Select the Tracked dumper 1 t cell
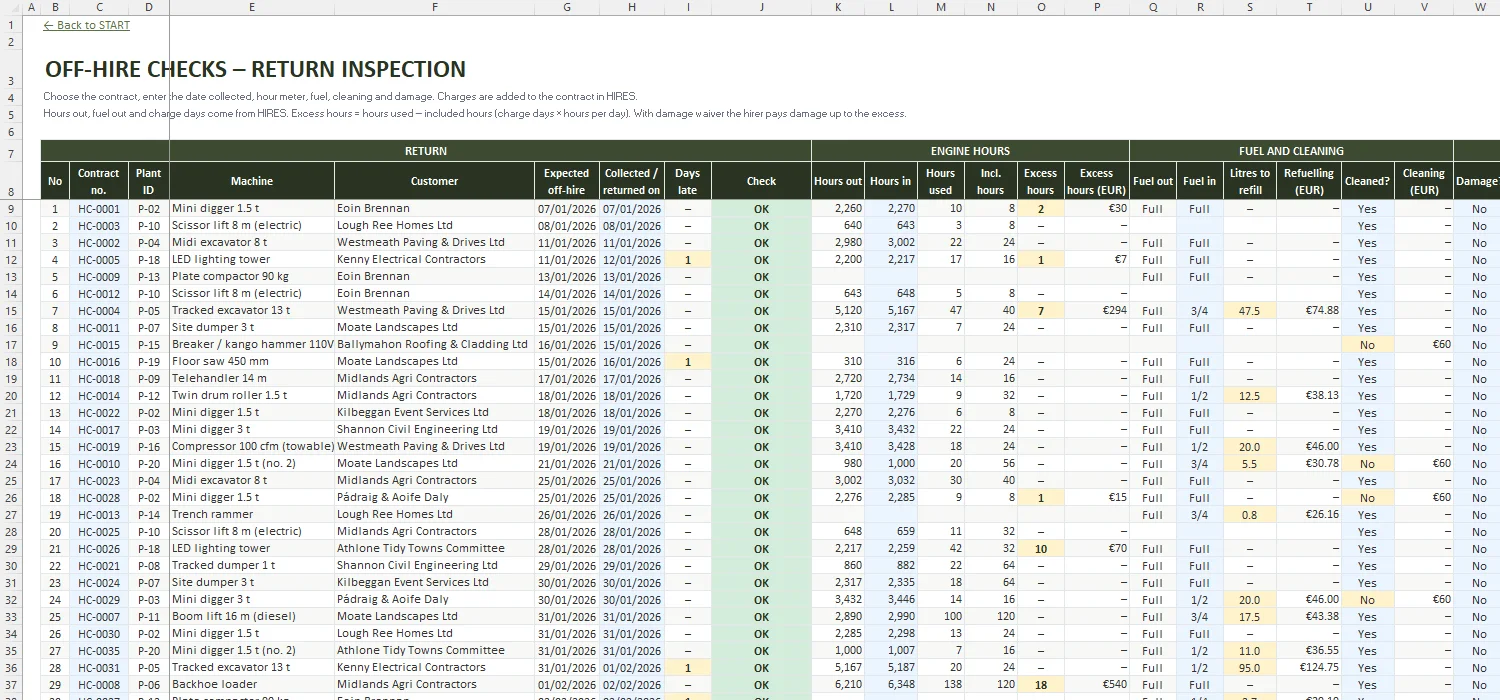Screen dimensions: 1500x700 252,566
